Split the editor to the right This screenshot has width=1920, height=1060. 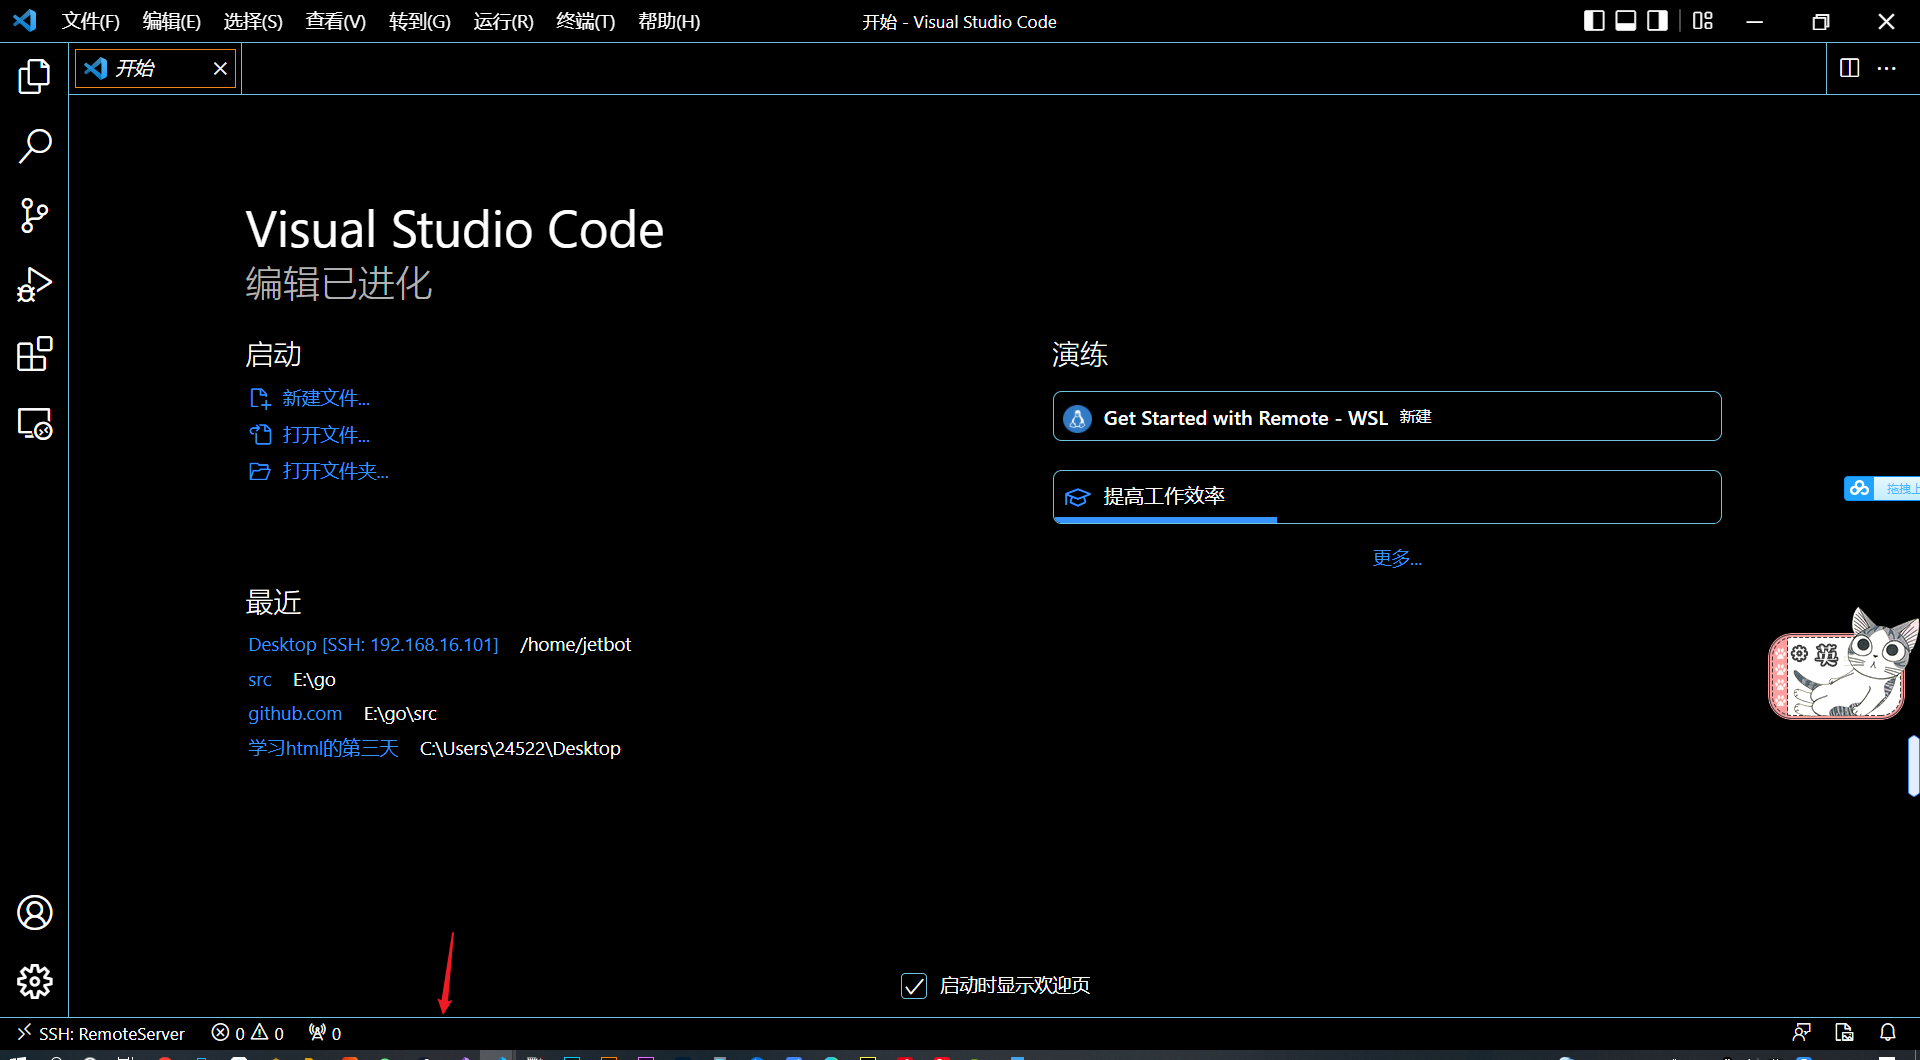[x=1849, y=68]
